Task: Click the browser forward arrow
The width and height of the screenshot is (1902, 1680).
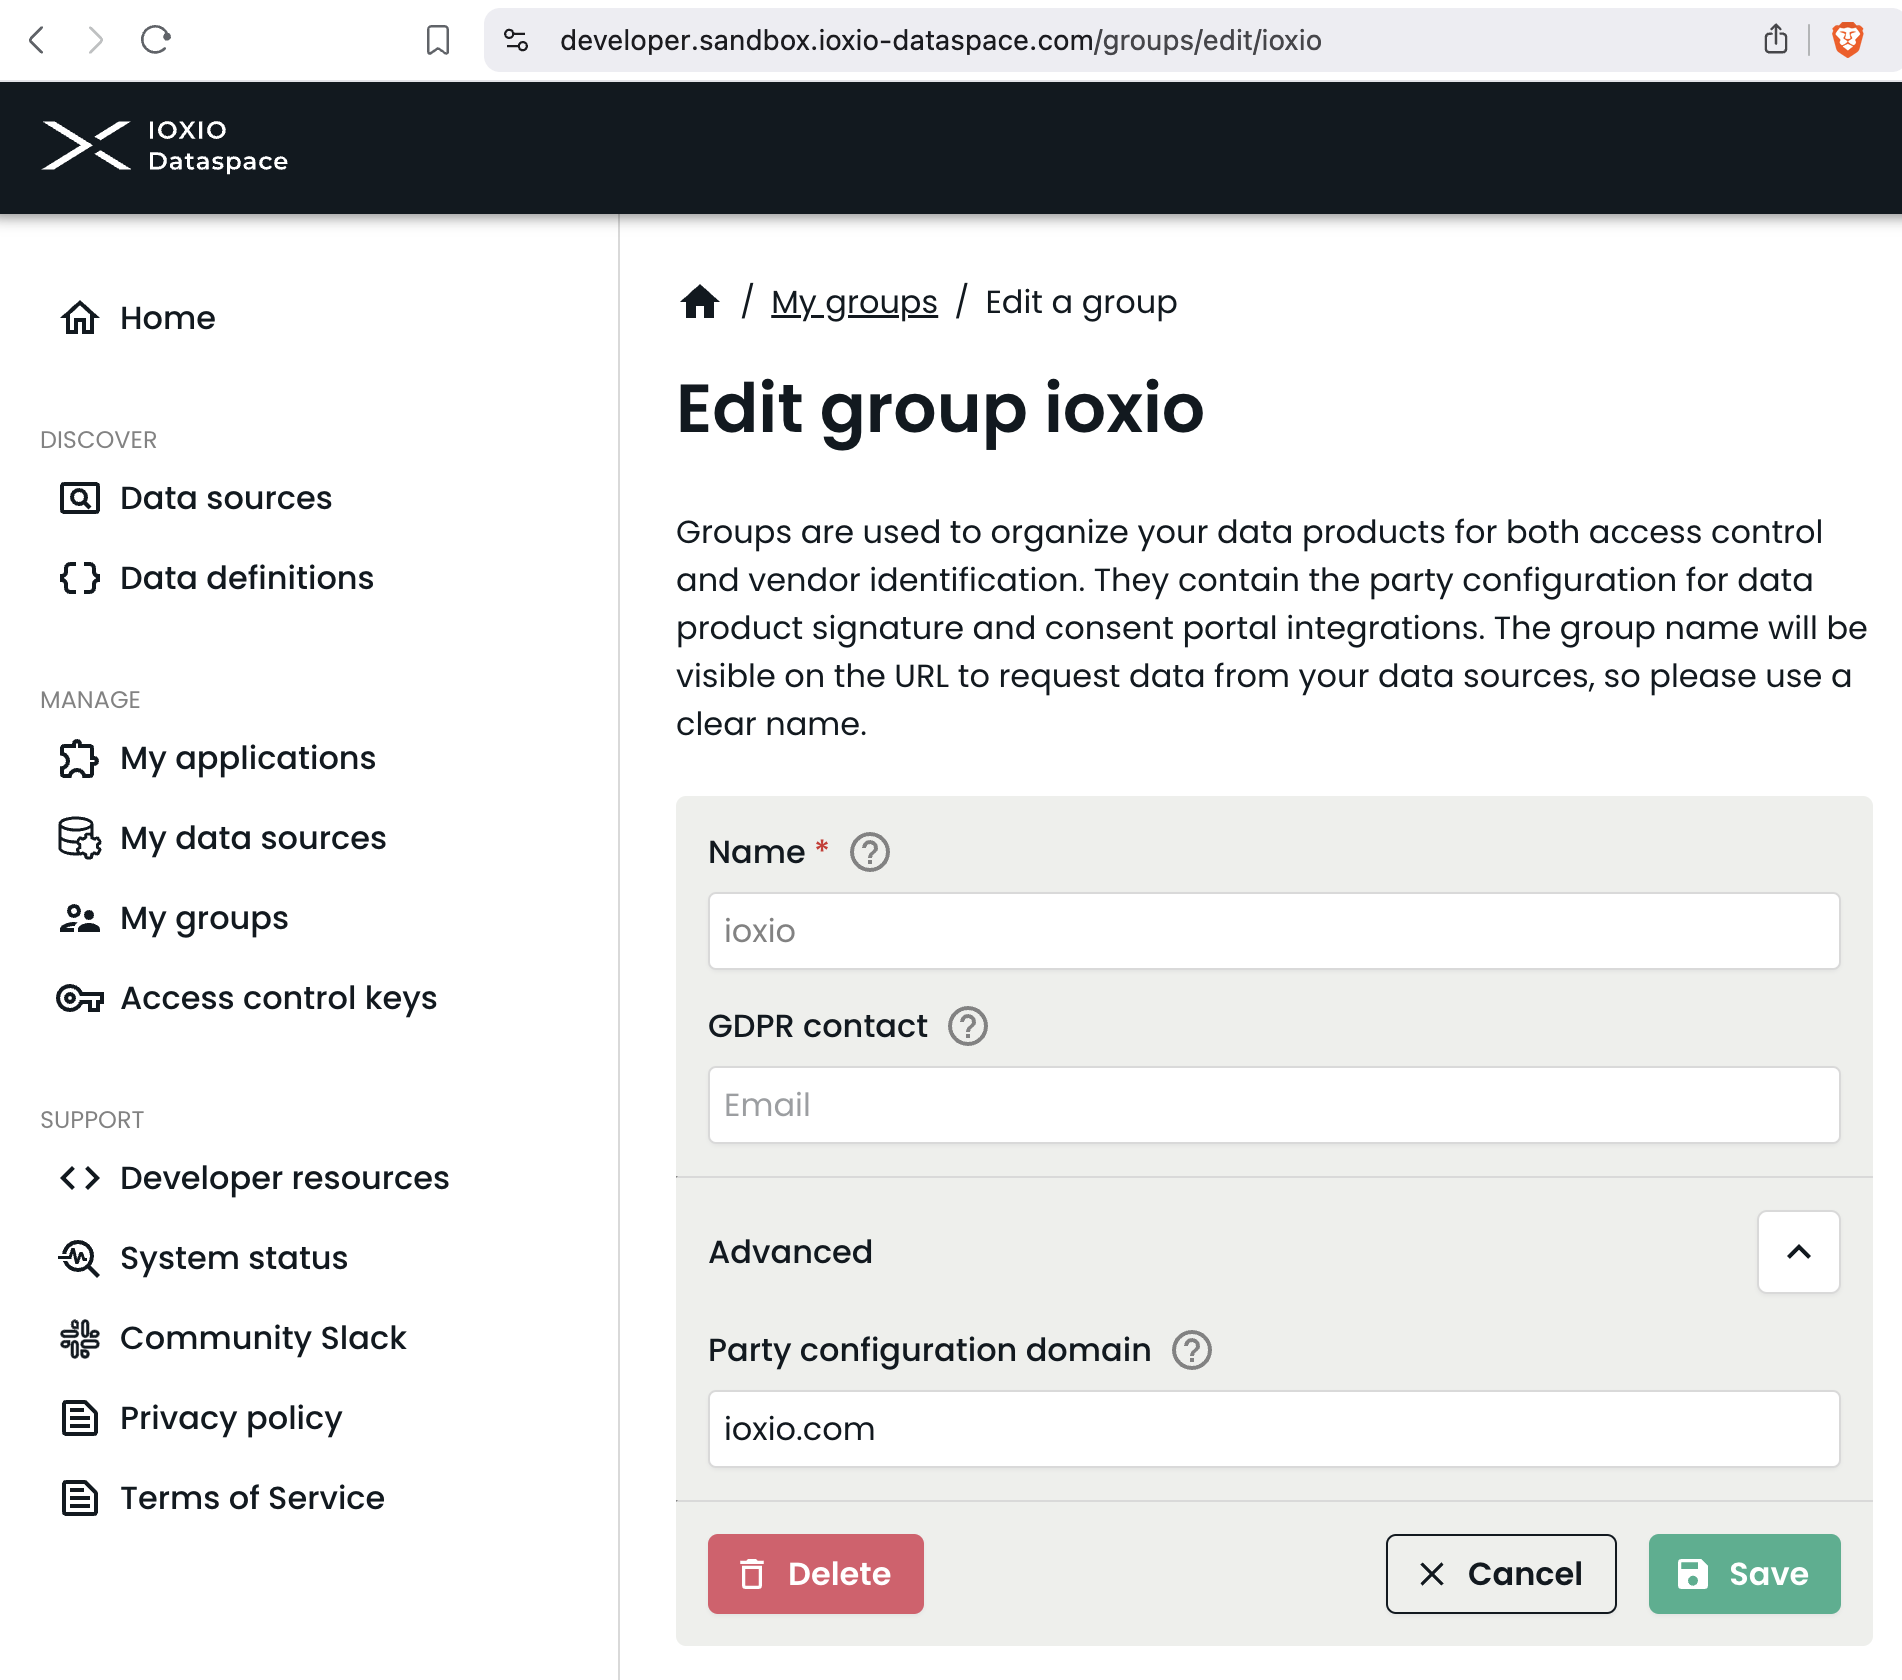Action: tap(96, 40)
